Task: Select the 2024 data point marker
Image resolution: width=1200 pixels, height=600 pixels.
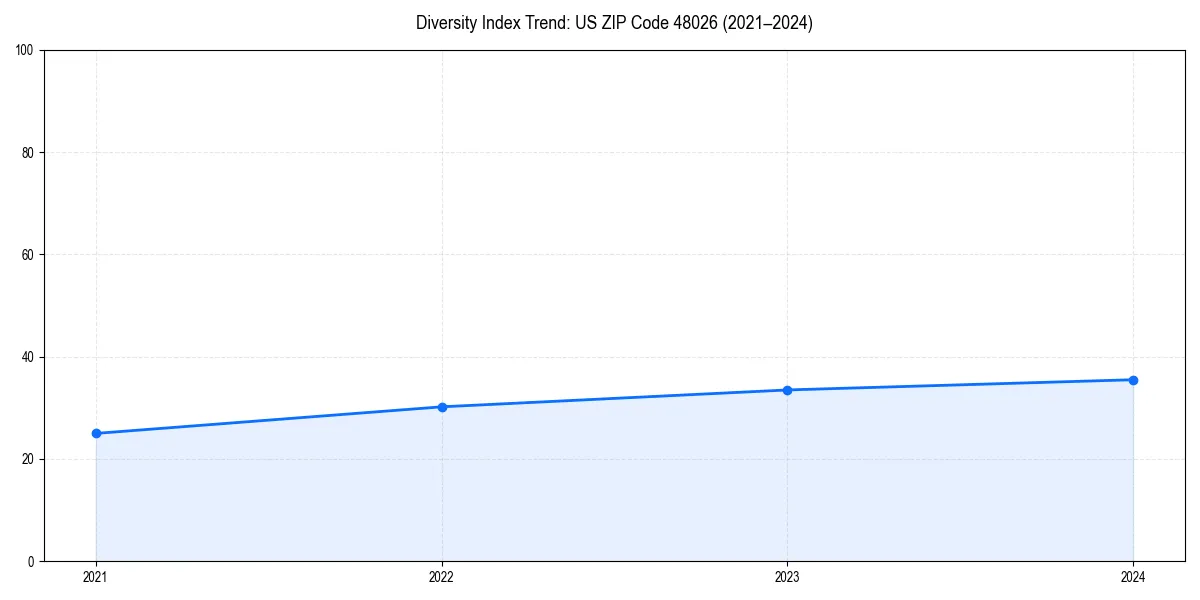Action: (x=1133, y=380)
